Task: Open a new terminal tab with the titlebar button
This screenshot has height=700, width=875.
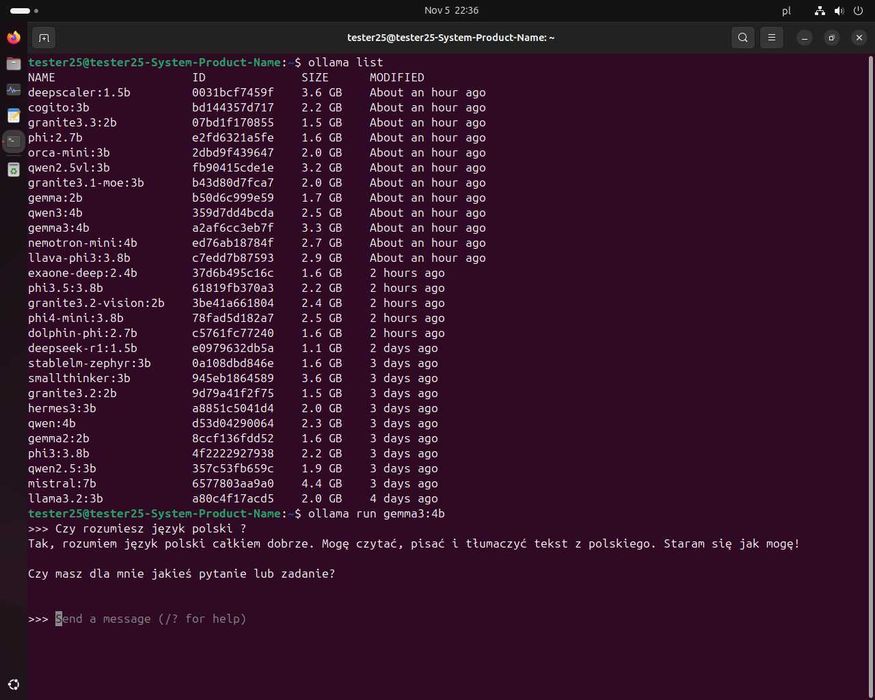Action: 44,38
